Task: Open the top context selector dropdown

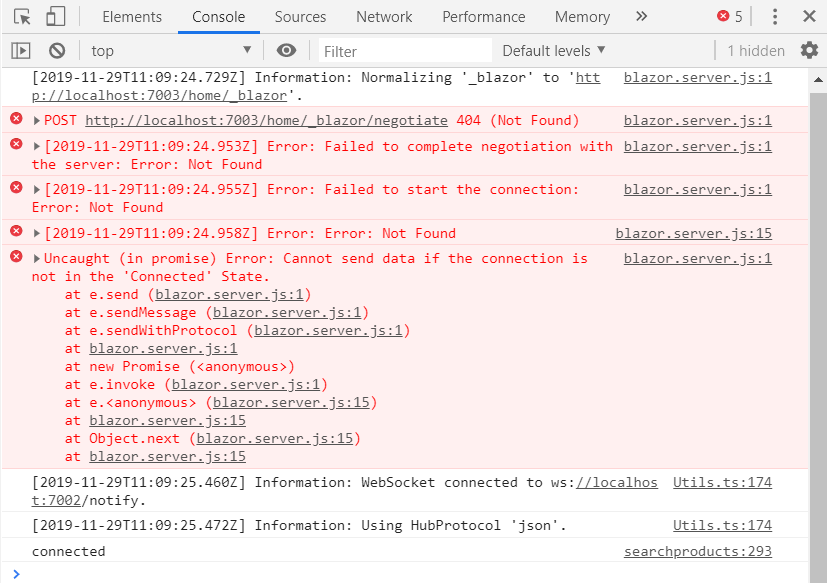Action: (170, 51)
